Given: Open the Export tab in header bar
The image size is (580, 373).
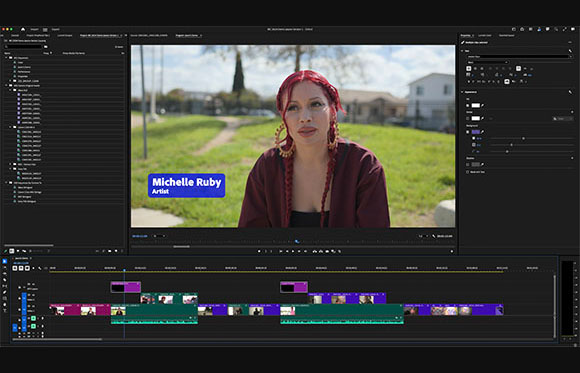Looking at the screenshot, I should (55, 29).
